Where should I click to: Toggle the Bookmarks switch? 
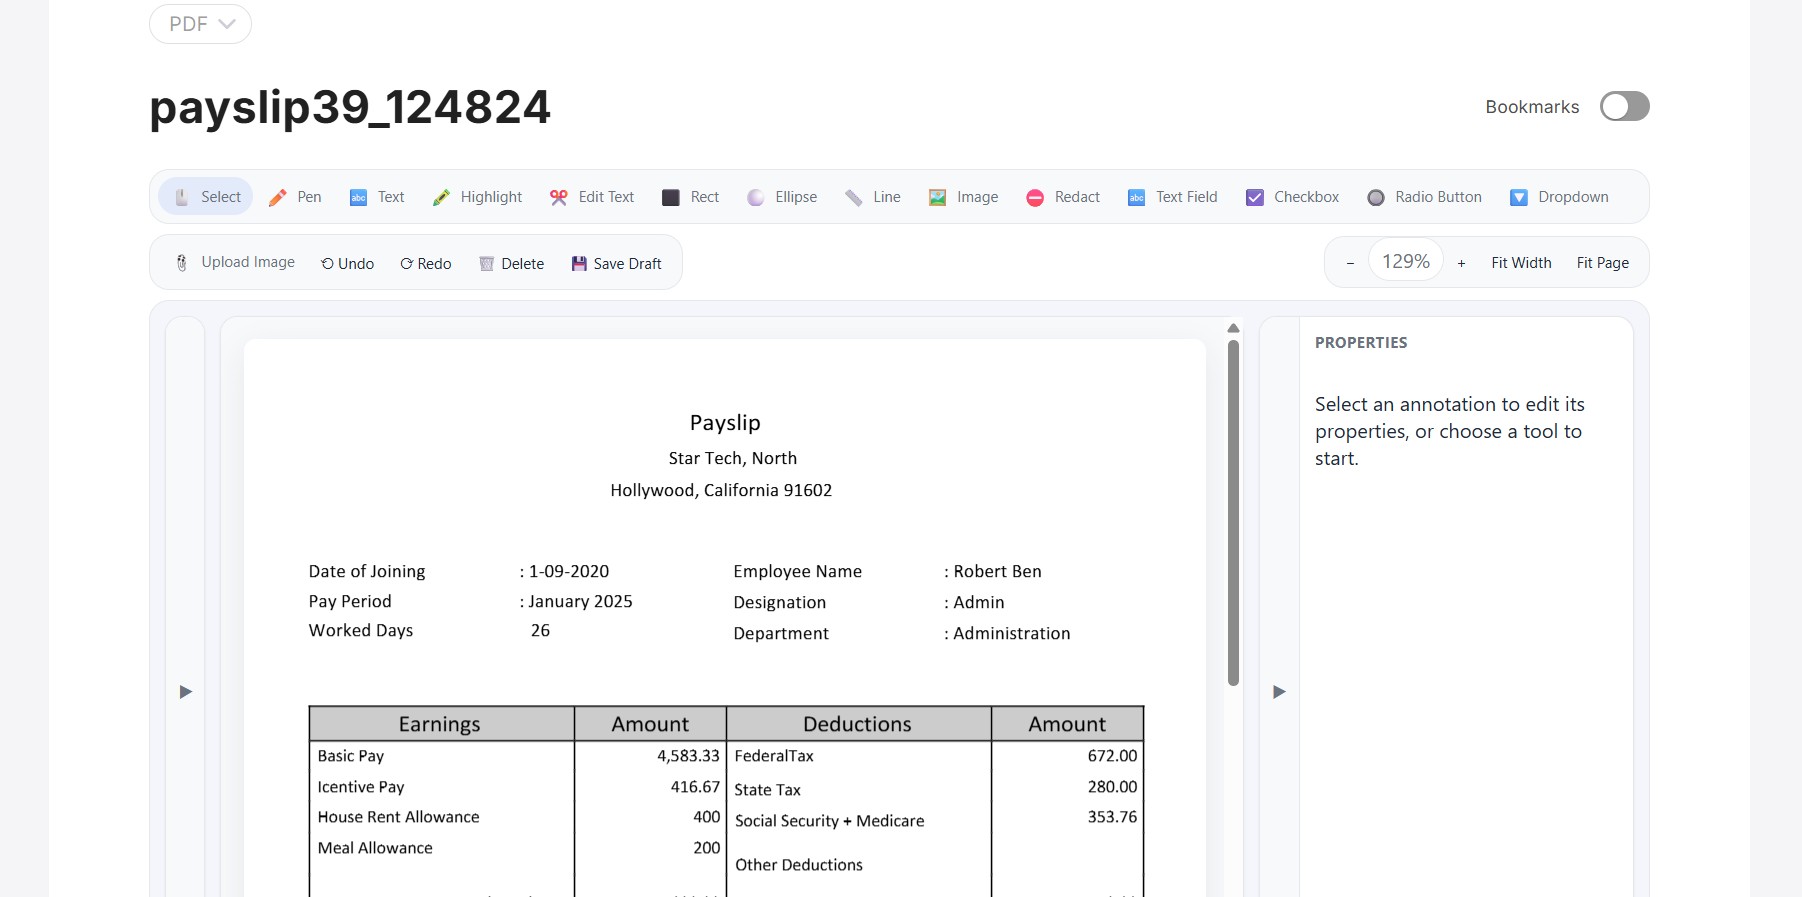click(1624, 106)
